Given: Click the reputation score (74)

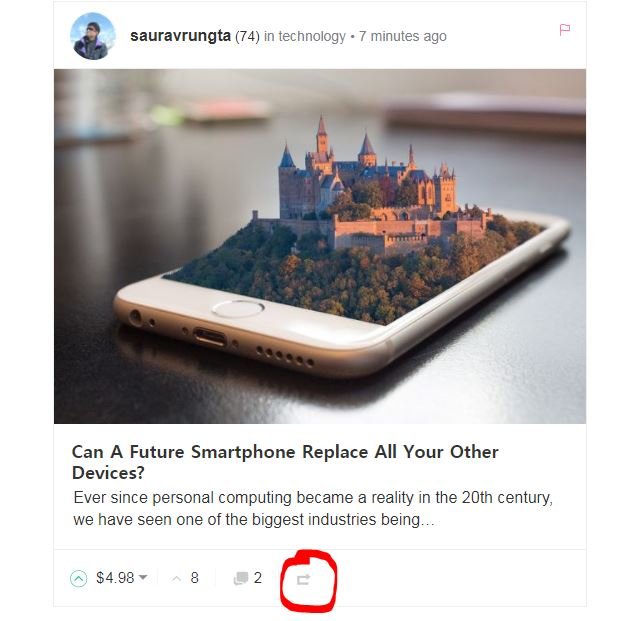Looking at the screenshot, I should 248,36.
